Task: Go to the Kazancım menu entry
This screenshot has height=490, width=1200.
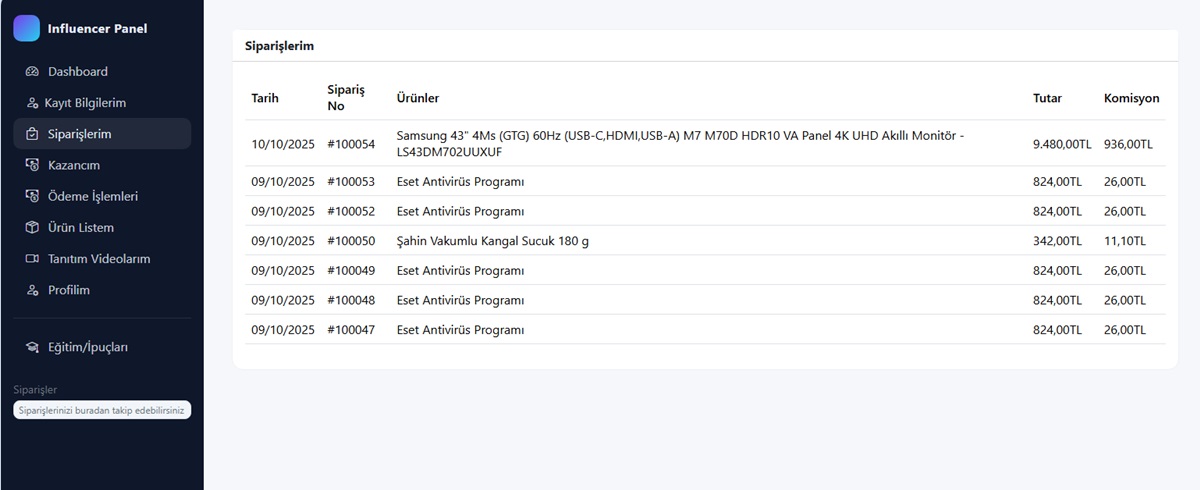Action: pyautogui.click(x=74, y=165)
